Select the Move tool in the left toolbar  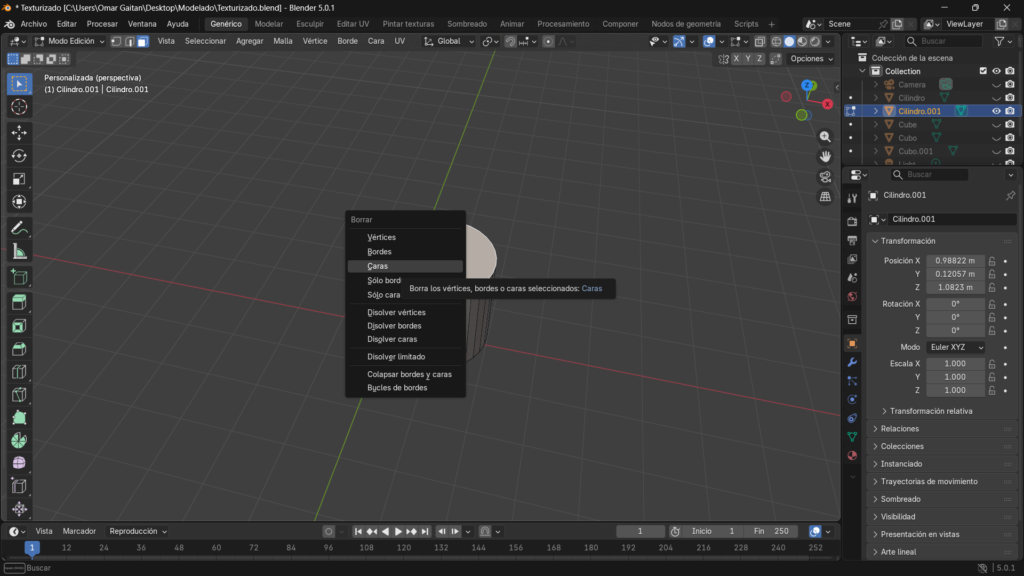(x=19, y=132)
